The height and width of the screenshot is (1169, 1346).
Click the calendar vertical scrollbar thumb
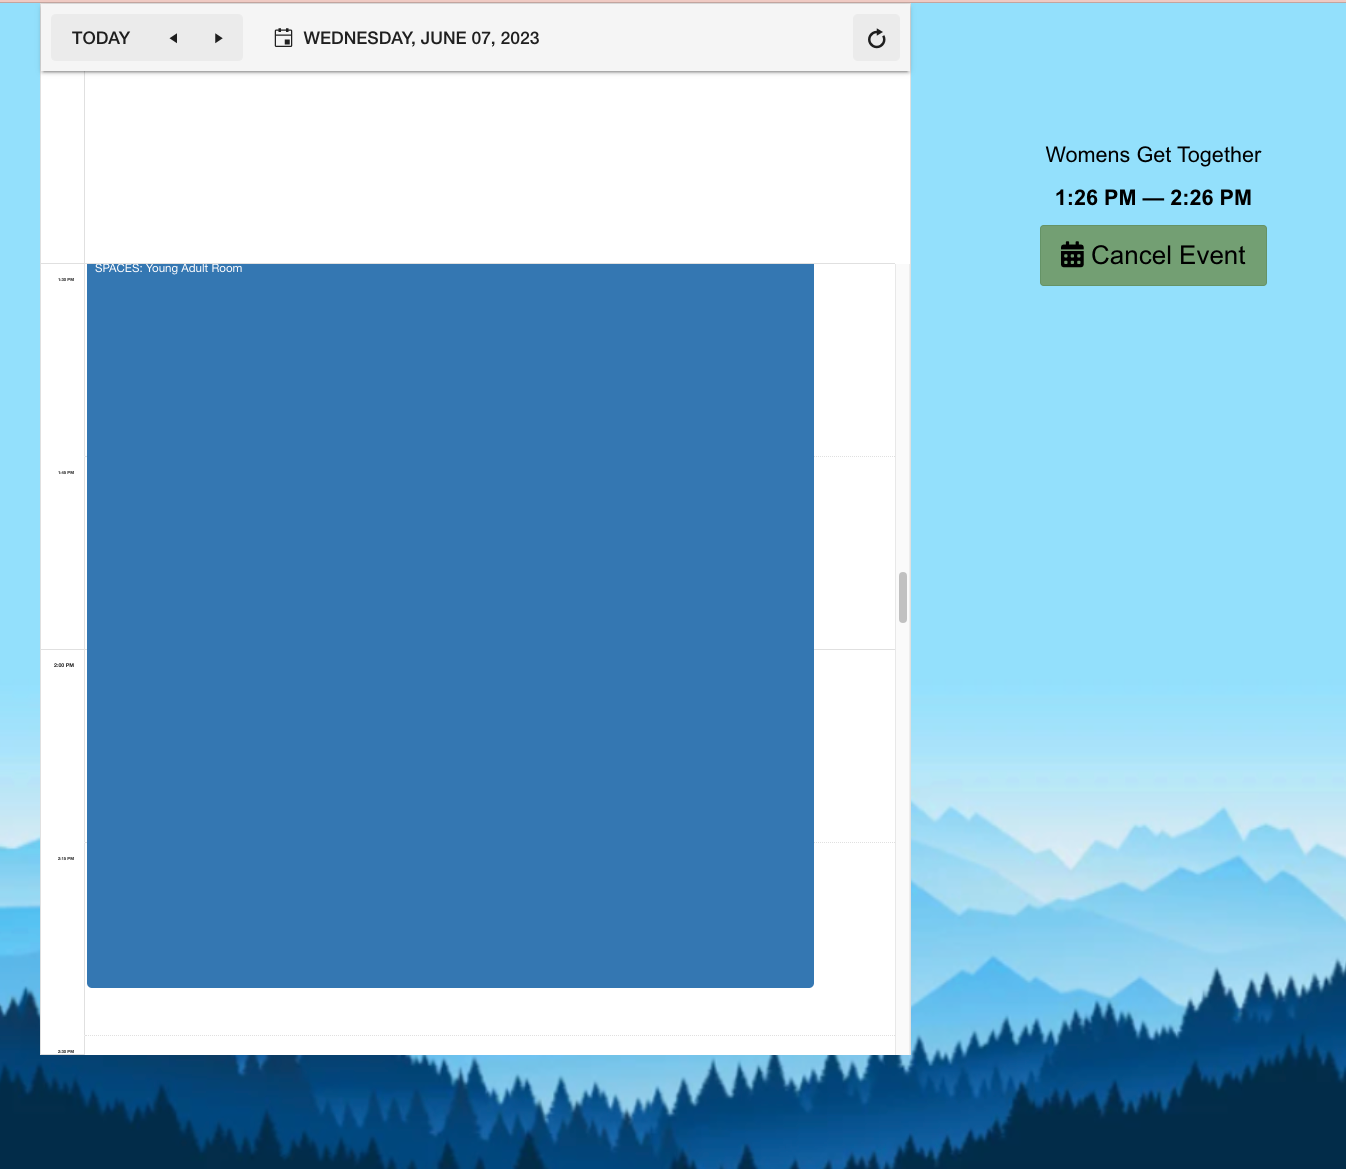[x=902, y=597]
